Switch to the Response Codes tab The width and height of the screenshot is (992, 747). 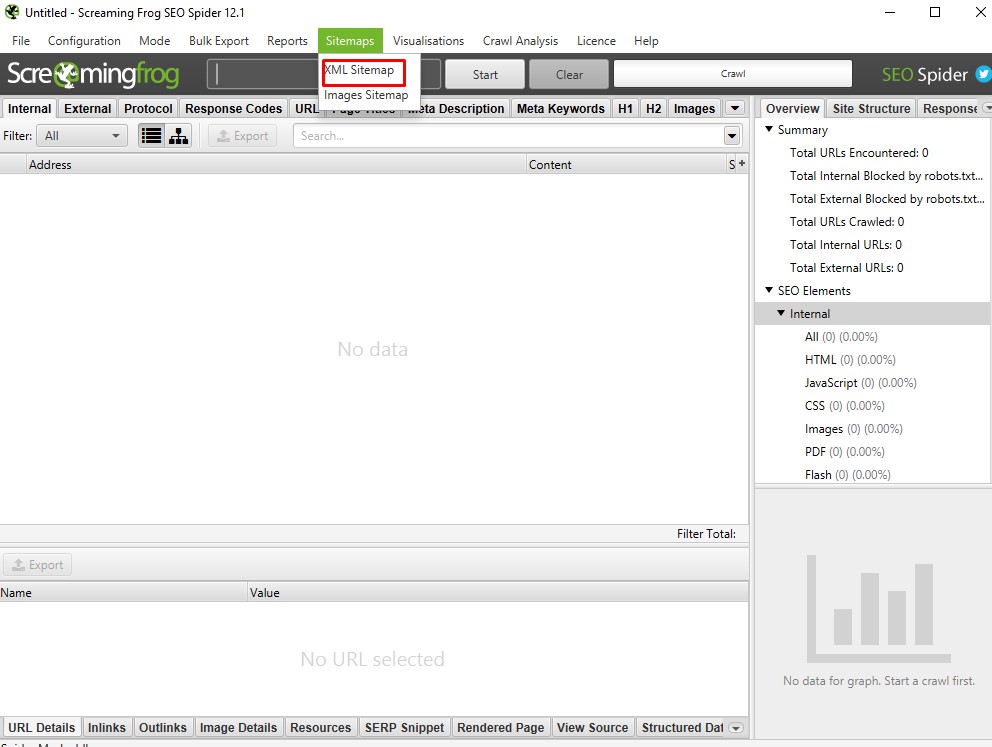click(x=233, y=108)
